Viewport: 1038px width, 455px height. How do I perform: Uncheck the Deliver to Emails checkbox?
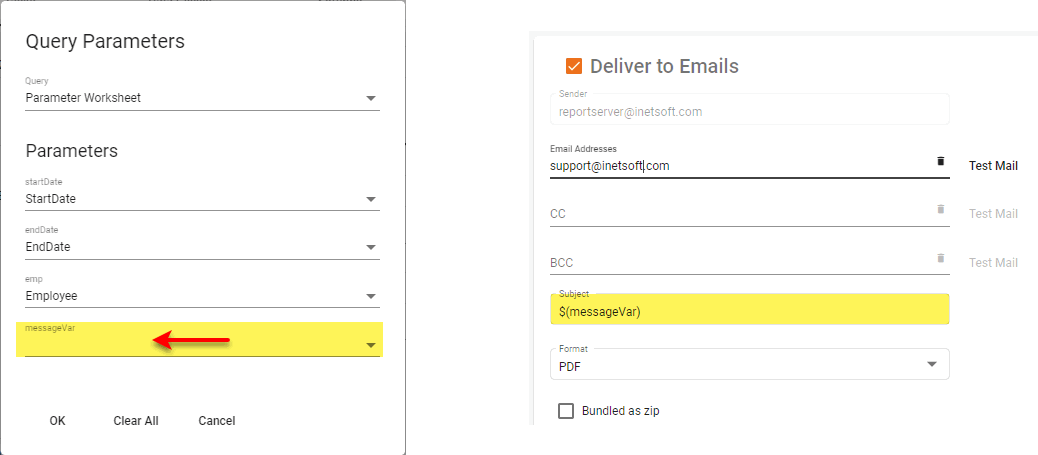tap(574, 67)
